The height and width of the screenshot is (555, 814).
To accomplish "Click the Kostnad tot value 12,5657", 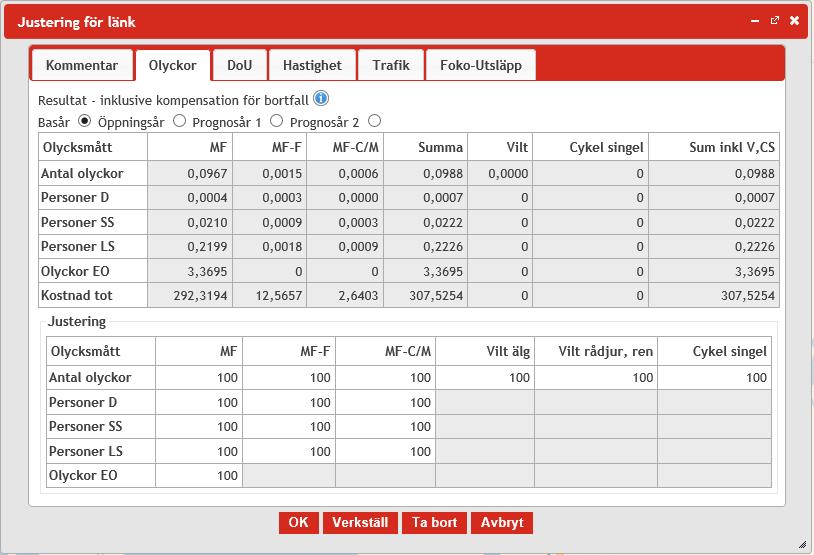I will [279, 295].
